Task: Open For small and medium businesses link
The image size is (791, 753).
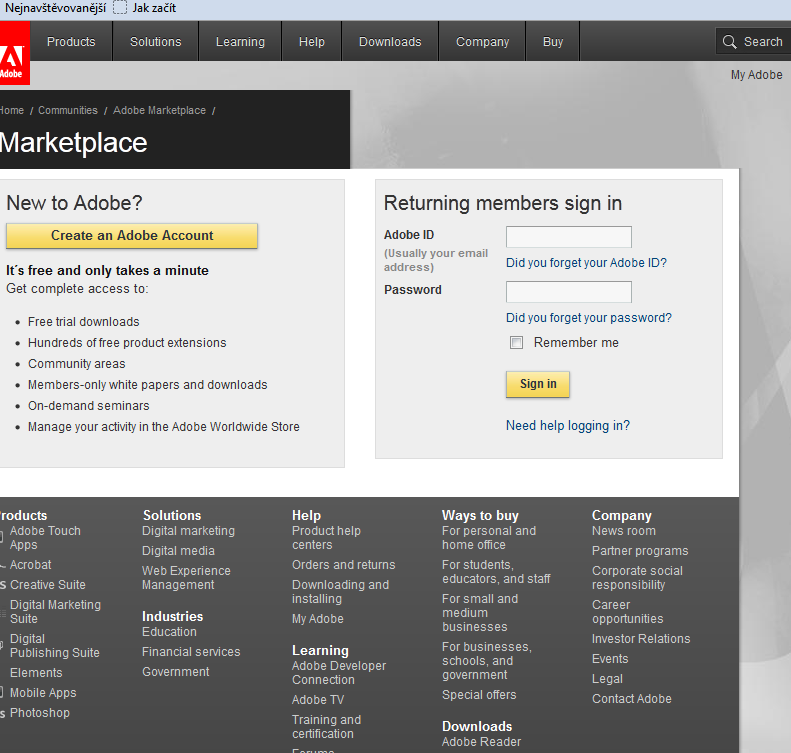Action: [480, 613]
